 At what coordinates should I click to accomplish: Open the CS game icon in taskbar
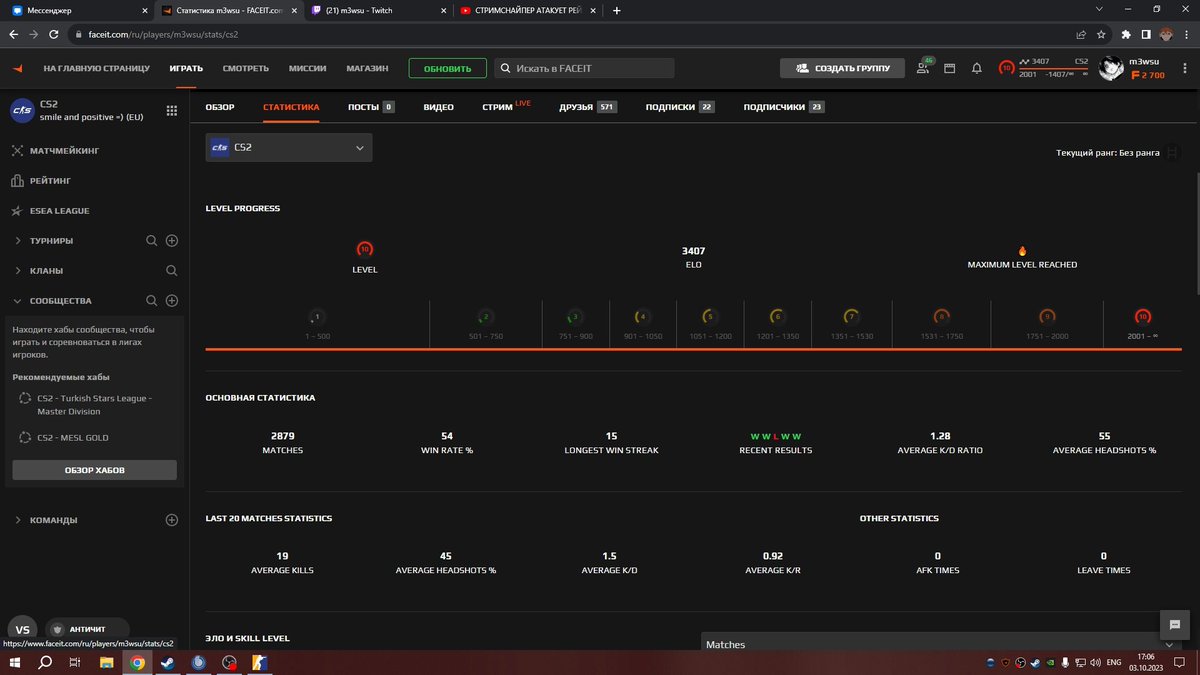(260, 662)
